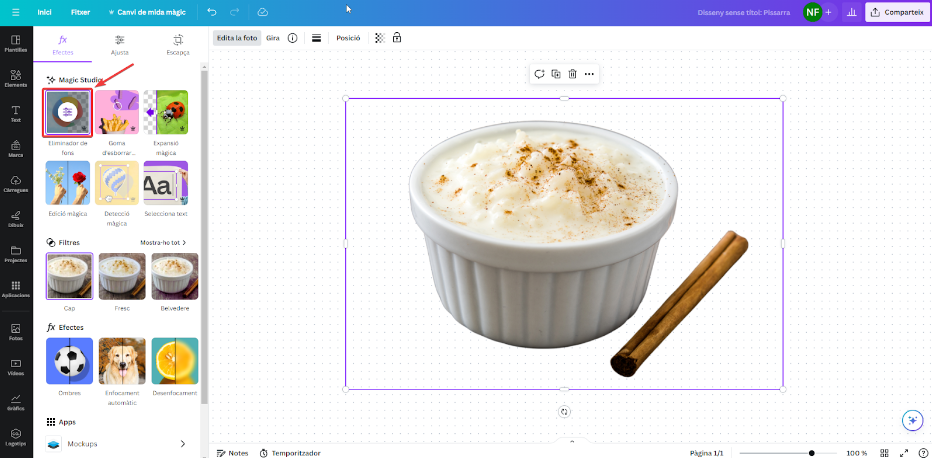
Task: Open Projectes in sidebar
Action: pos(16,254)
